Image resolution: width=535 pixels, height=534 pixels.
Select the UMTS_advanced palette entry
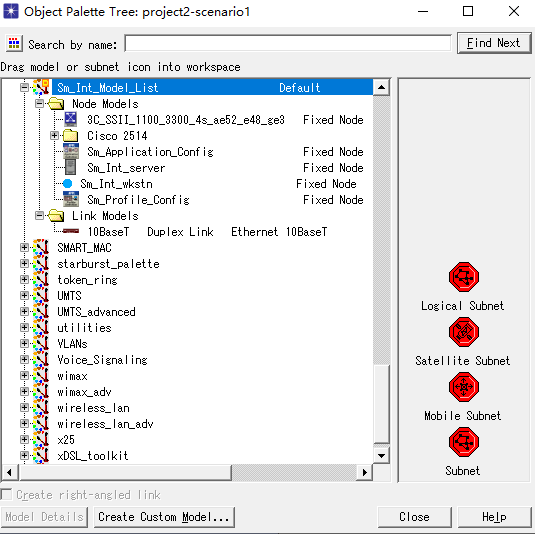click(x=96, y=312)
